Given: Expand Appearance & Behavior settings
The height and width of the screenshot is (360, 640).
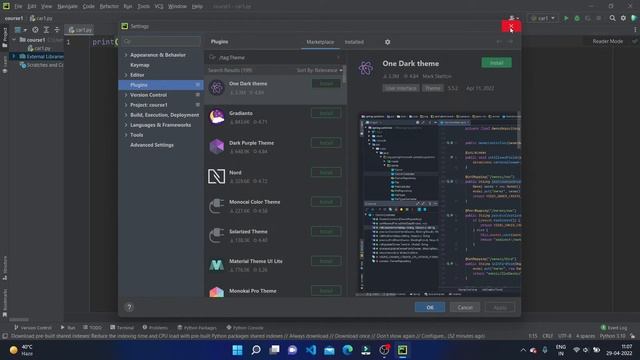Looking at the screenshot, I should [x=126, y=55].
